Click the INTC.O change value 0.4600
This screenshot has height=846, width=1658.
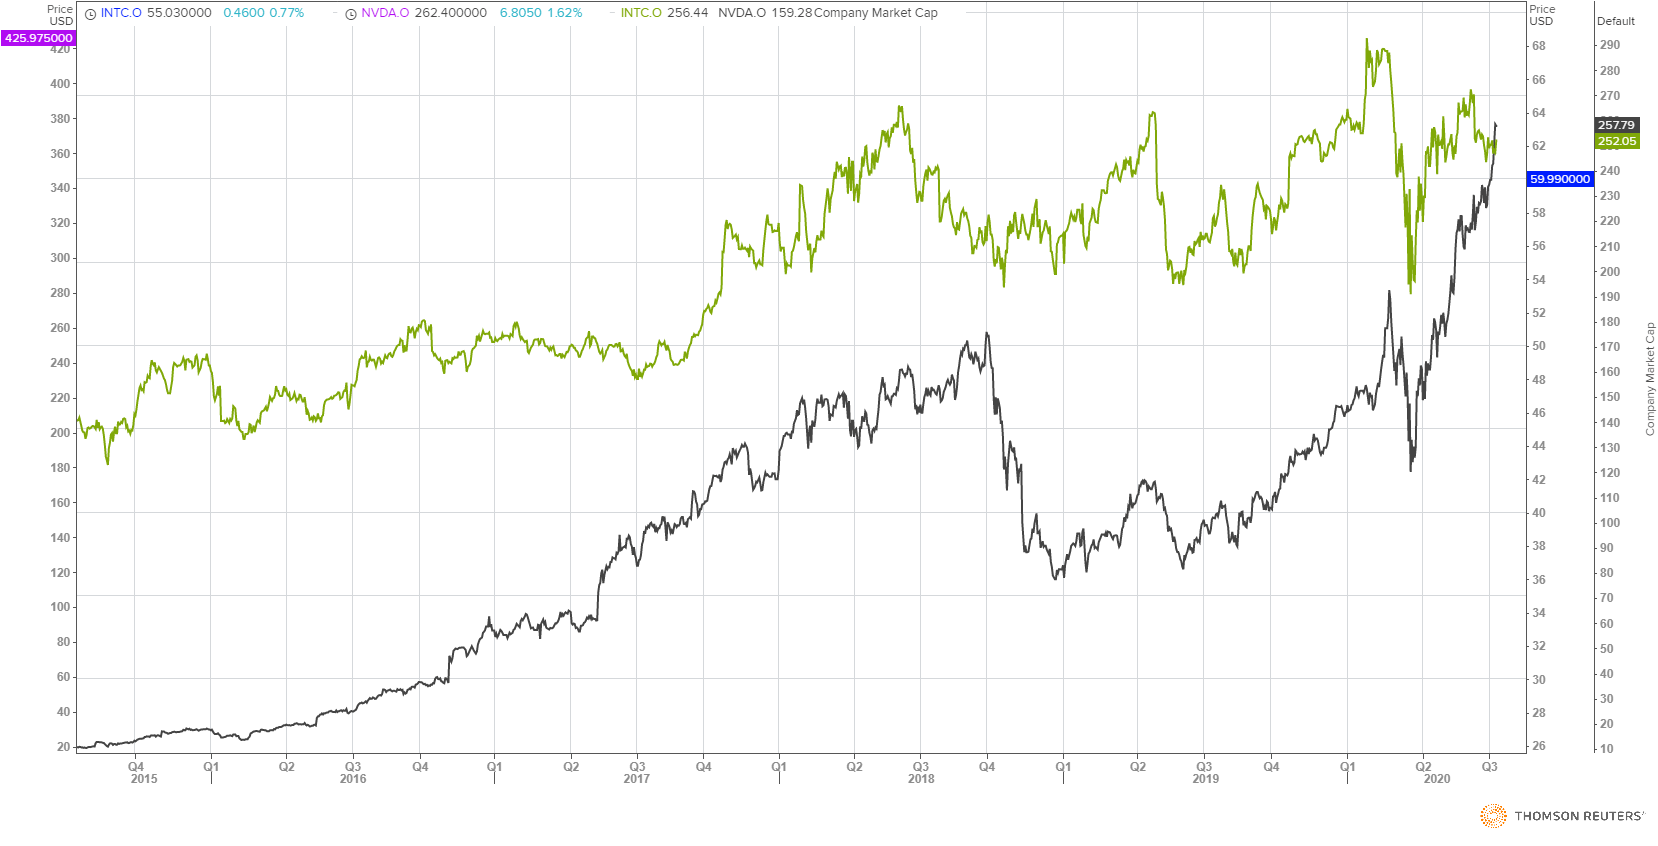click(244, 13)
